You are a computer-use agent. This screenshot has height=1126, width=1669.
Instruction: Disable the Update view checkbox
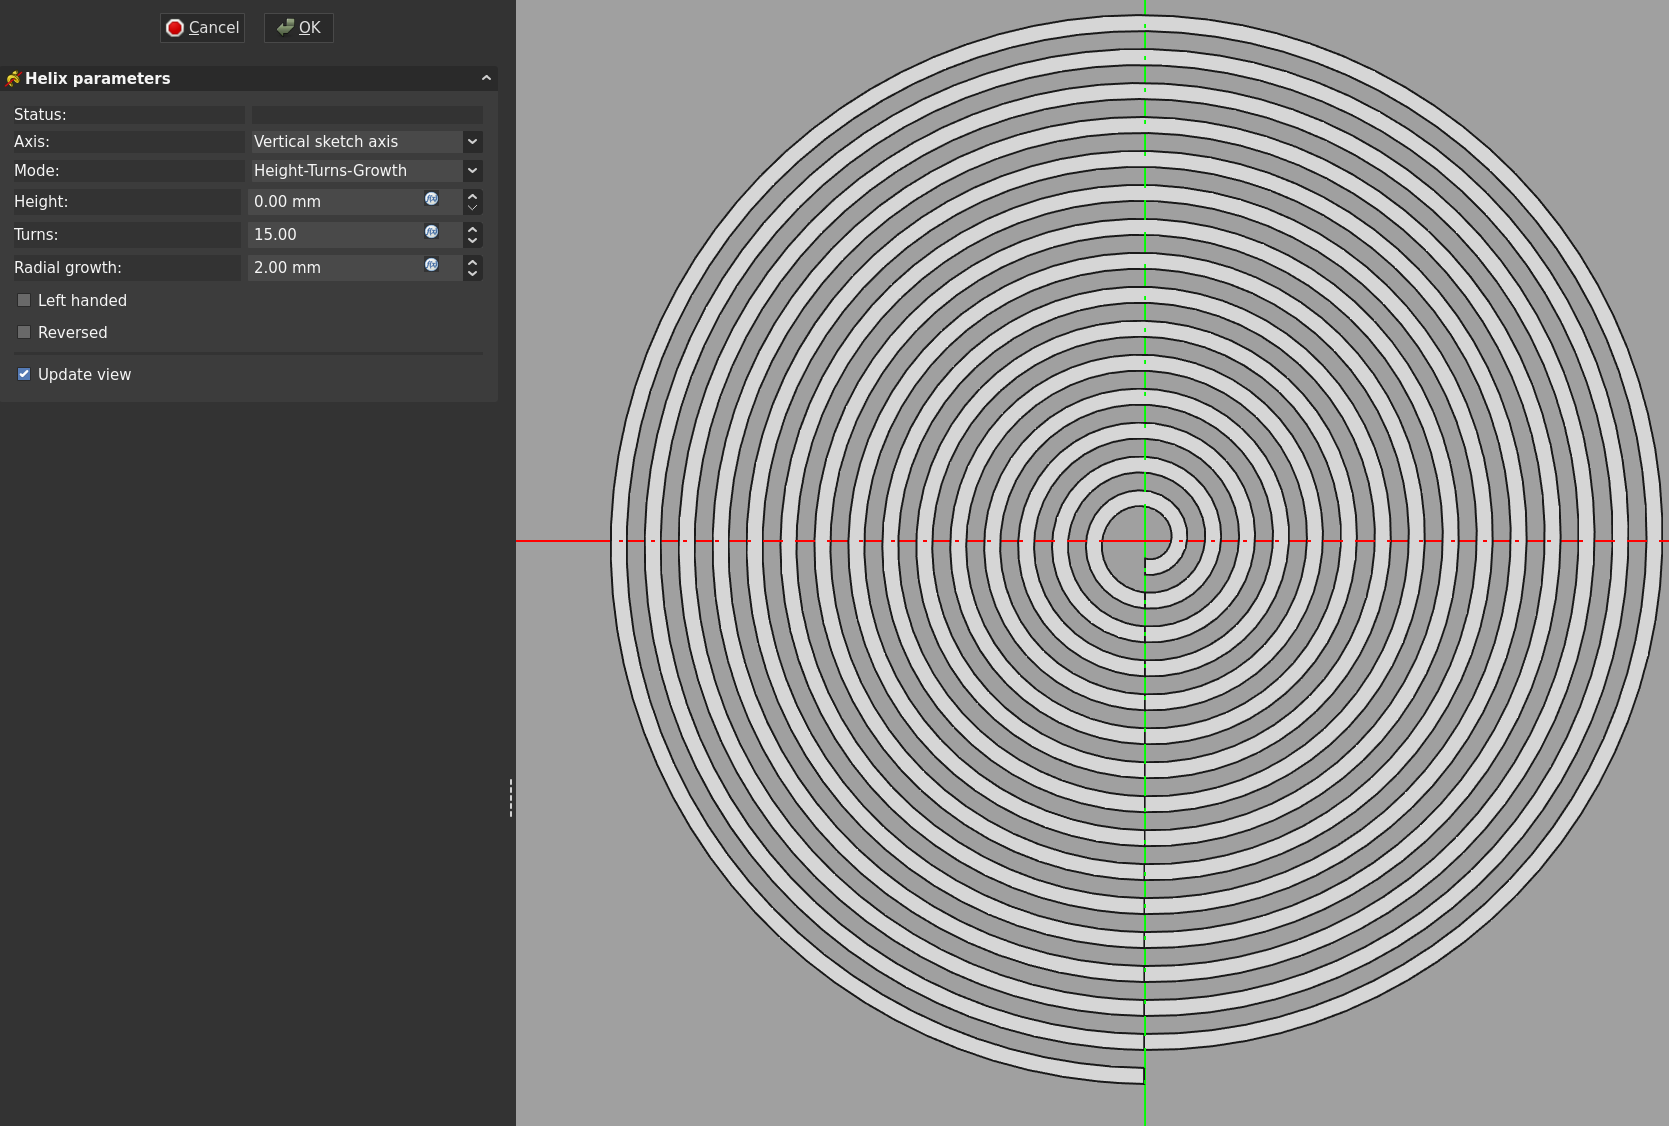[x=24, y=374]
